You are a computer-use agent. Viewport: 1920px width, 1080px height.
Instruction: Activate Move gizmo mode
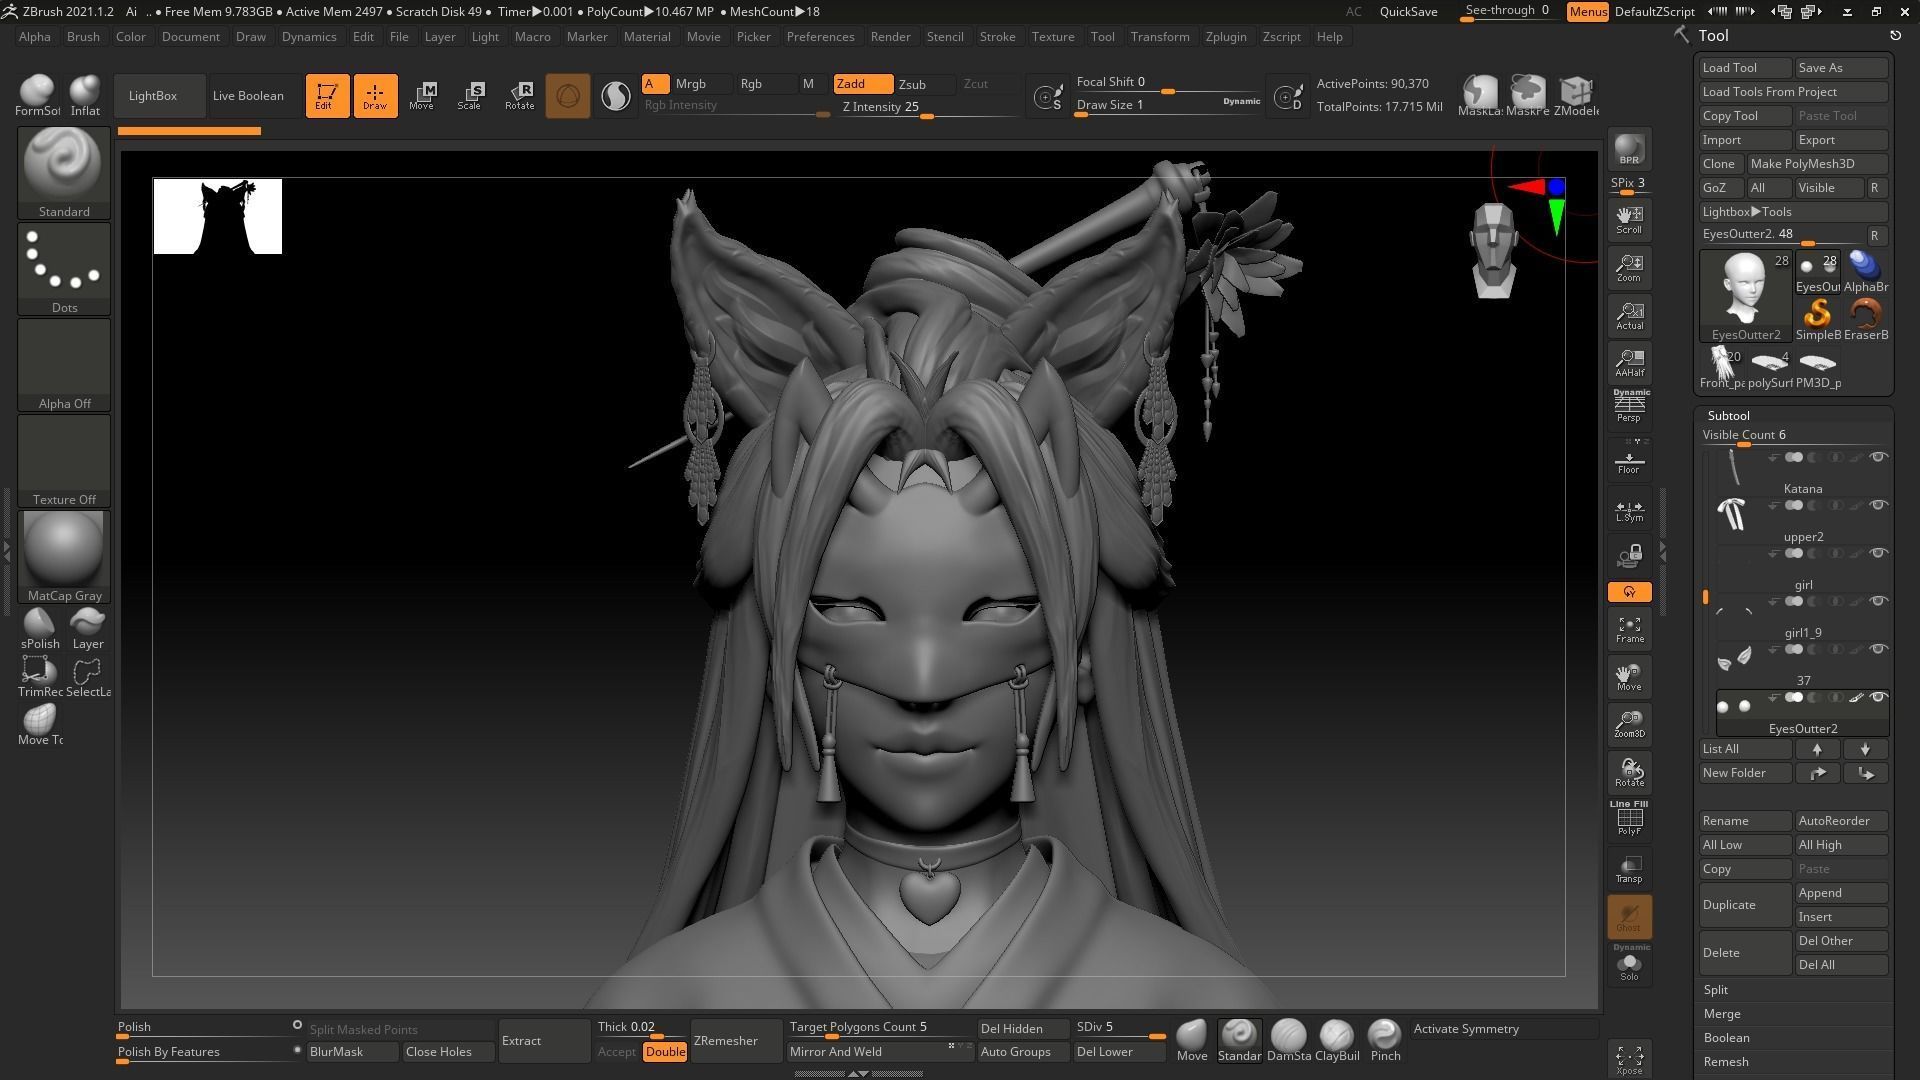coord(422,95)
